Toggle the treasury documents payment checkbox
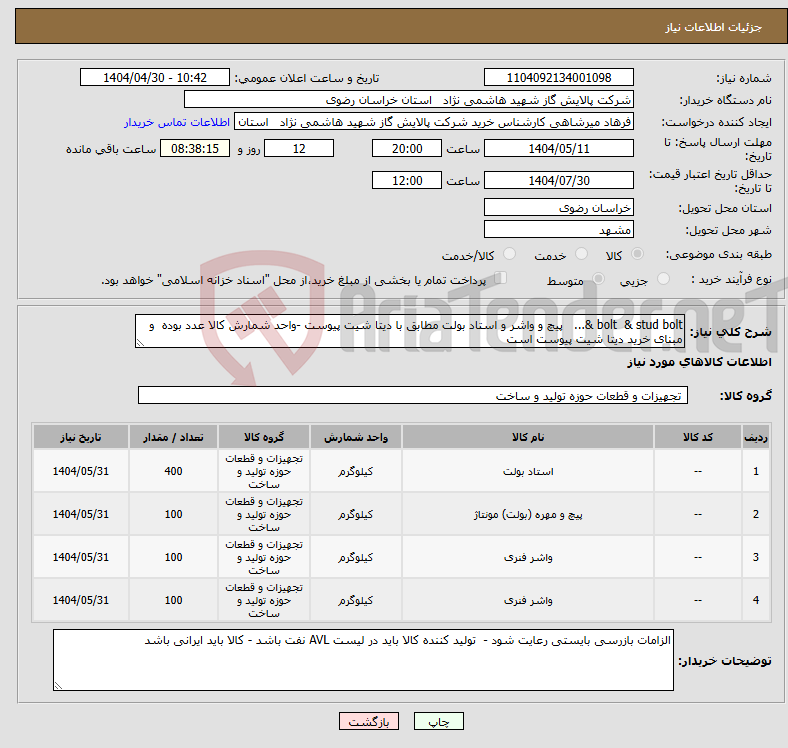This screenshot has height=748, width=788. [502, 279]
